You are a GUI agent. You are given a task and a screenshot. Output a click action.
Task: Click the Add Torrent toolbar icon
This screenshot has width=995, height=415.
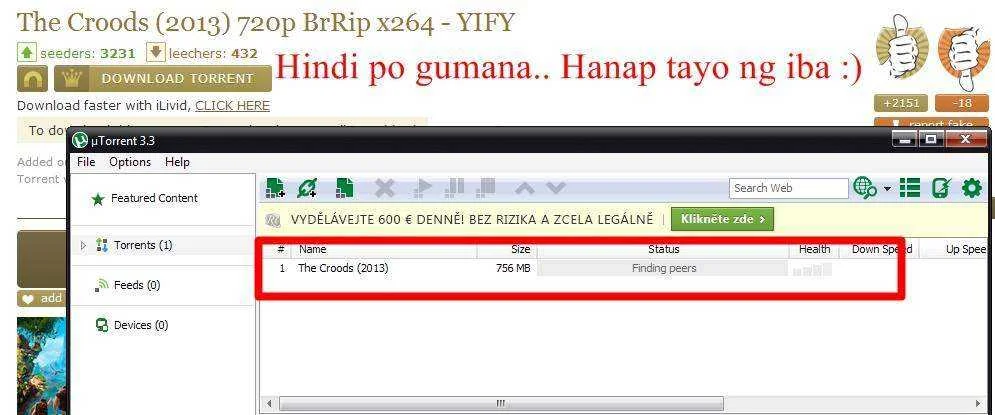tap(276, 188)
